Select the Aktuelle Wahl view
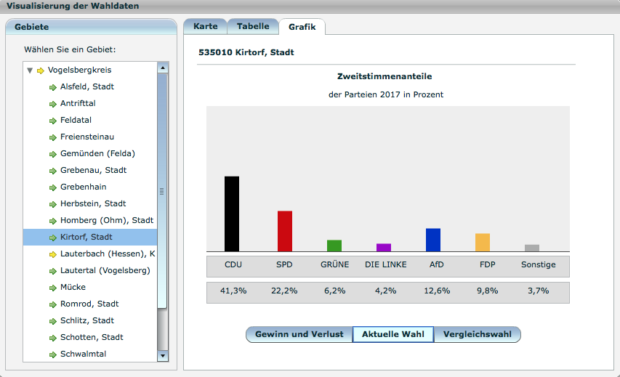 coord(393,334)
